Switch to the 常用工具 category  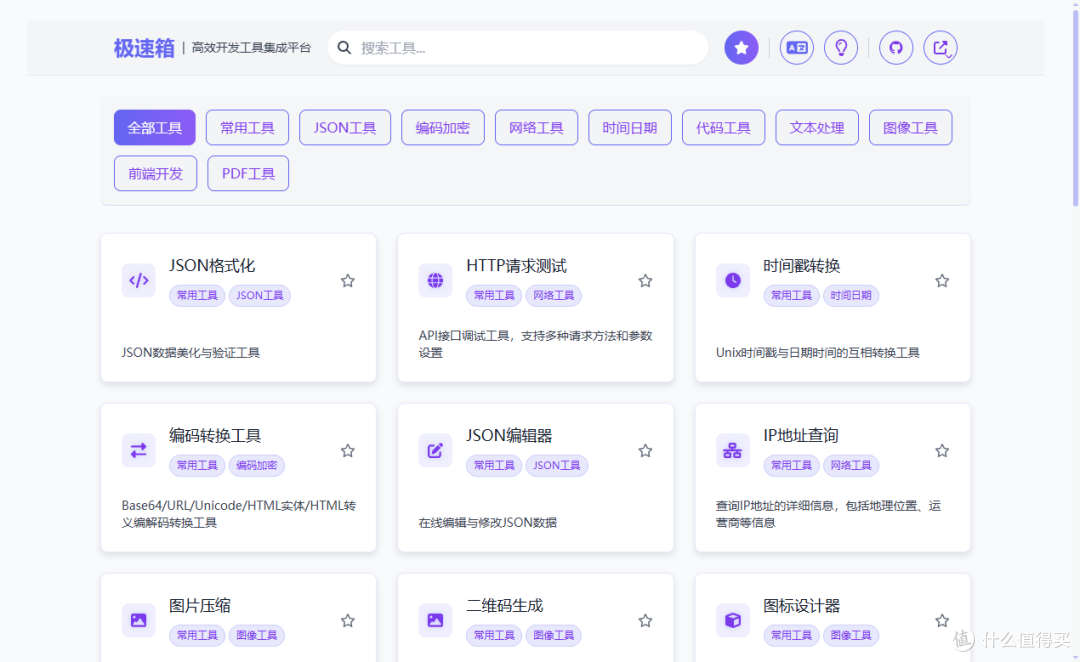coord(247,127)
